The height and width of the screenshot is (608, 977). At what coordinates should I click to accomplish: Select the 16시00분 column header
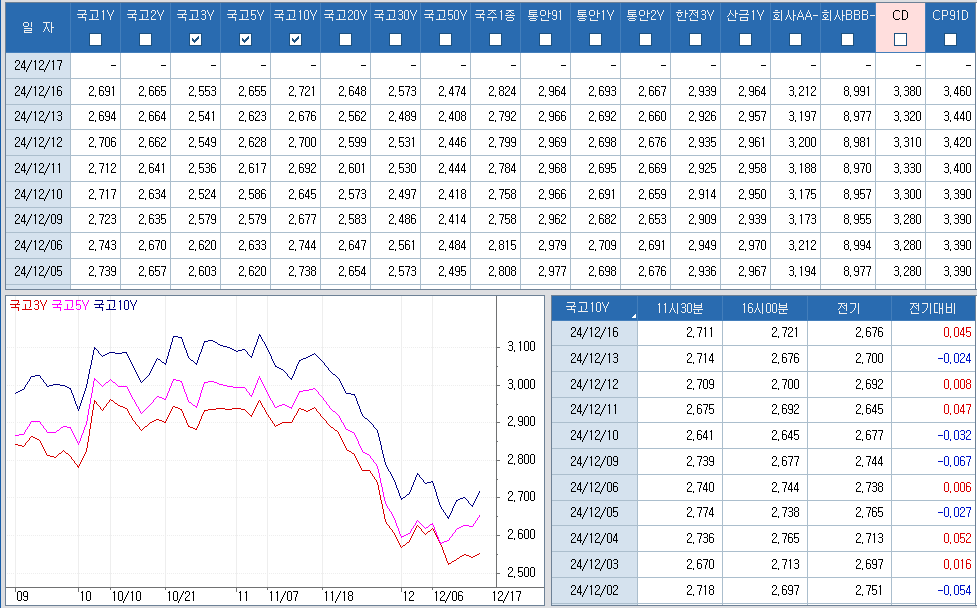coord(764,308)
